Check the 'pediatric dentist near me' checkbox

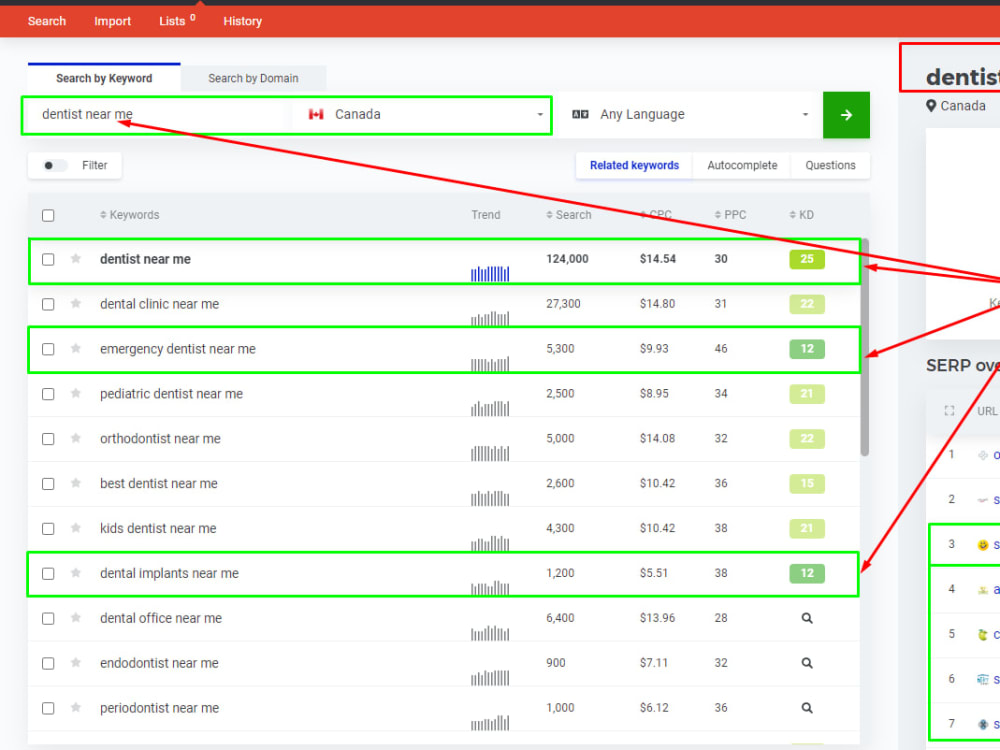pyautogui.click(x=48, y=394)
